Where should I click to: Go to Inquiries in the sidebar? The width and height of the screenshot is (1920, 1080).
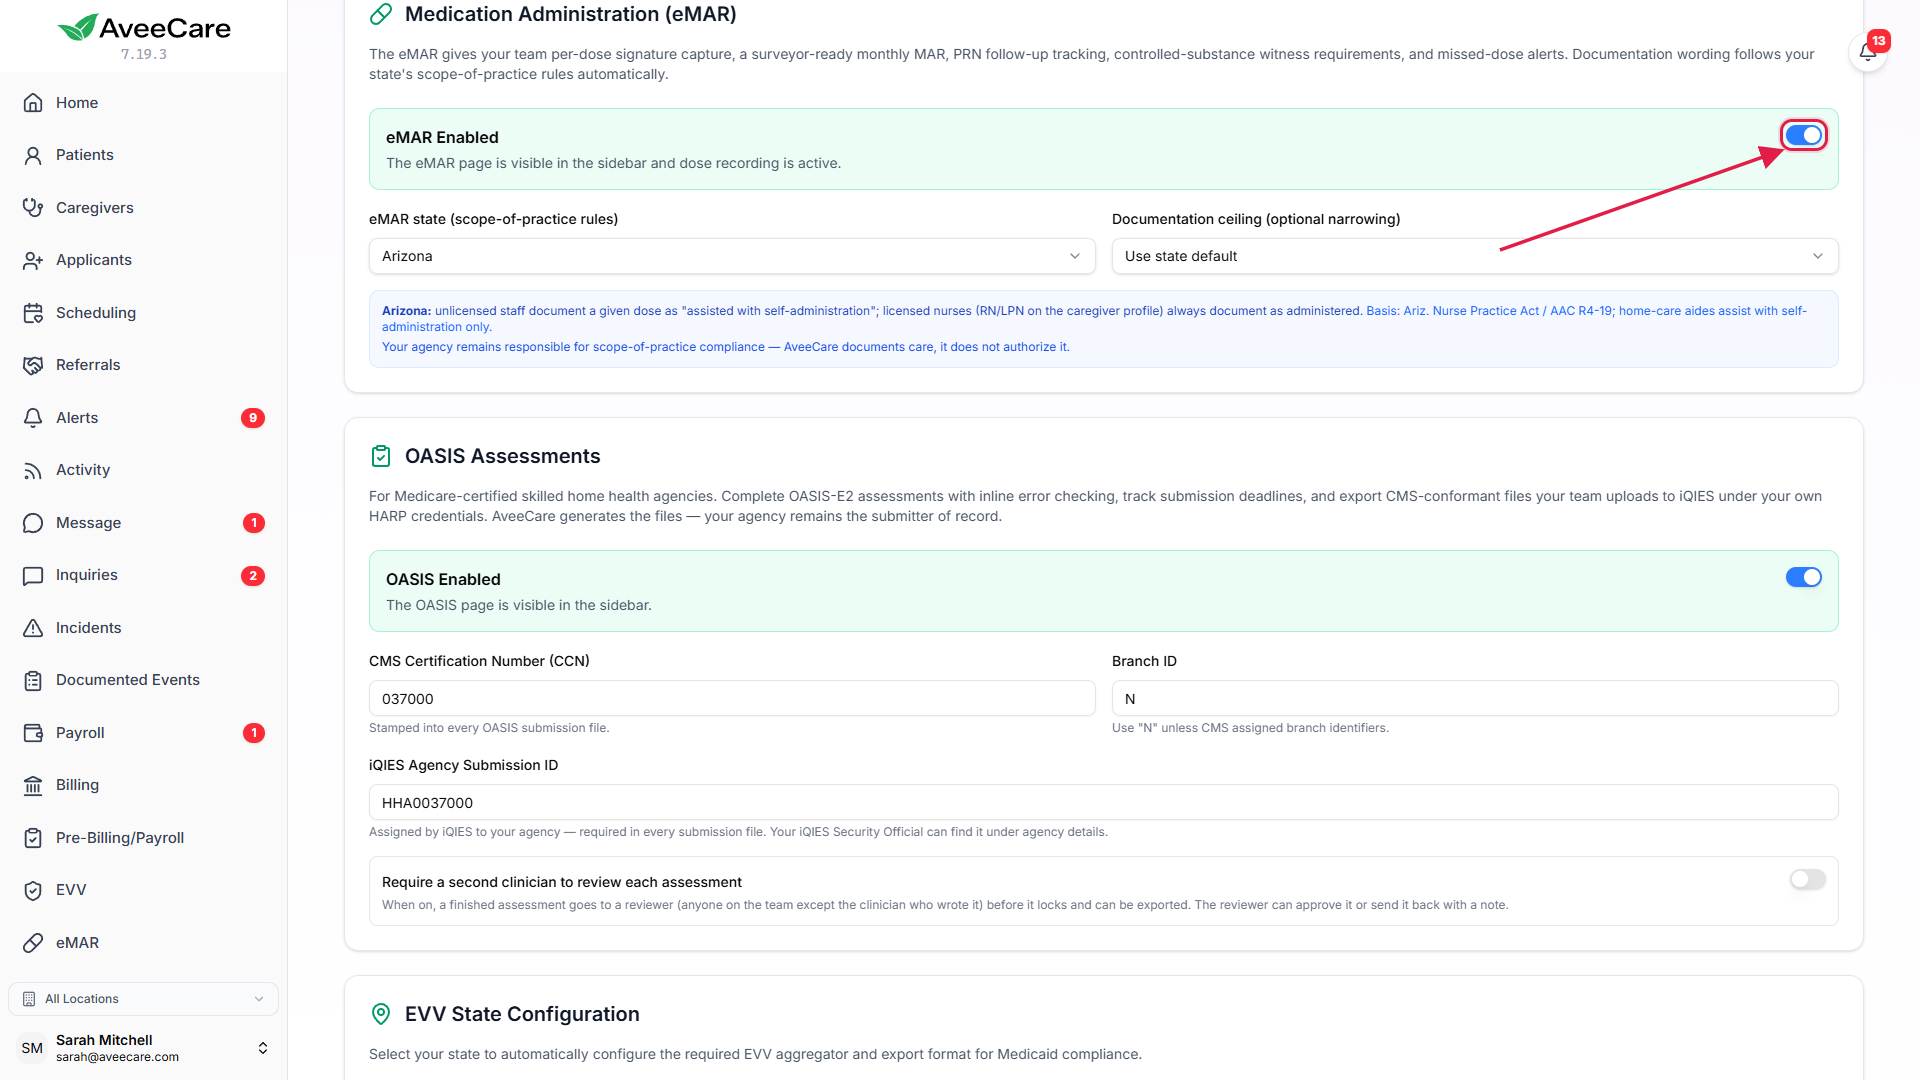[87, 575]
